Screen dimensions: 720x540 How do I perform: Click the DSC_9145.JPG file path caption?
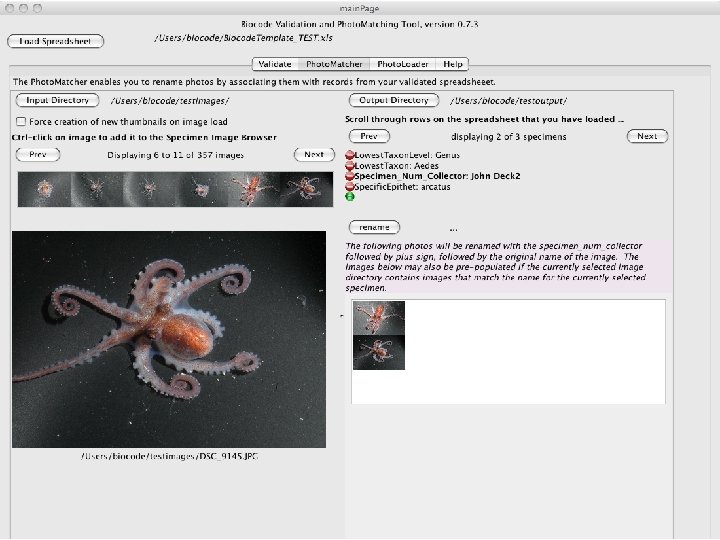pyautogui.click(x=169, y=456)
